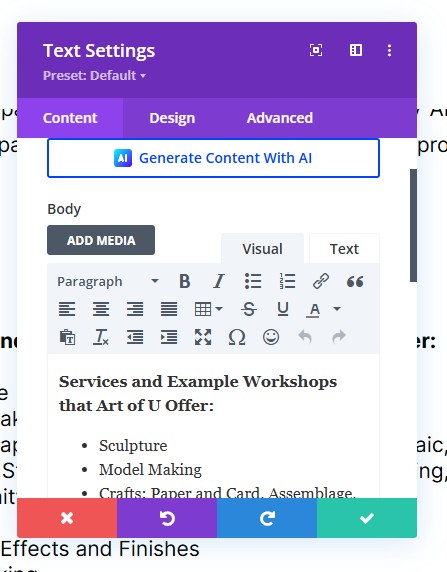Expand the Preset: Default dropdown
This screenshot has width=447, height=572.
pos(95,76)
